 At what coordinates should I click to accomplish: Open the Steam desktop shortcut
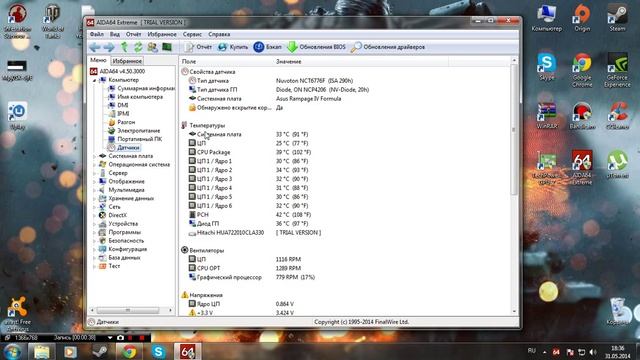click(618, 18)
